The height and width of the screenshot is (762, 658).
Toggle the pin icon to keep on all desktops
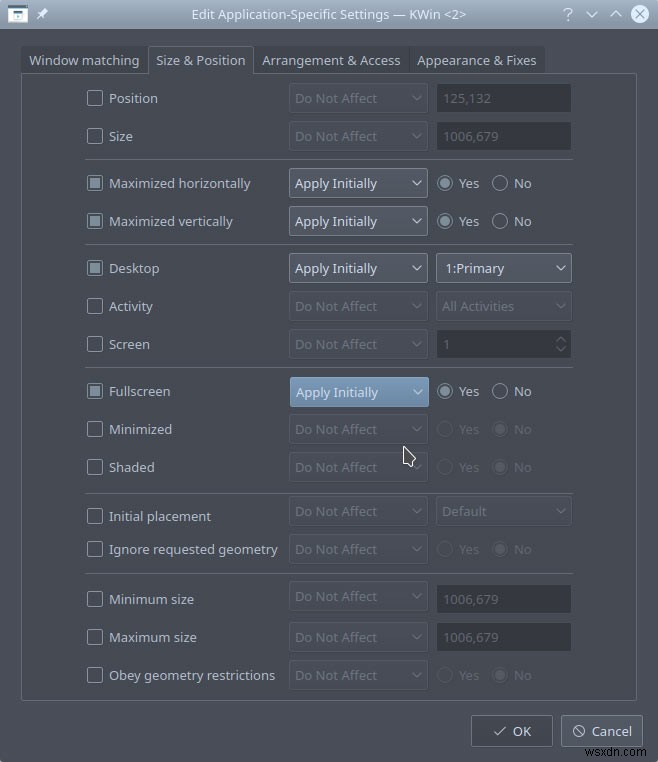[x=42, y=14]
